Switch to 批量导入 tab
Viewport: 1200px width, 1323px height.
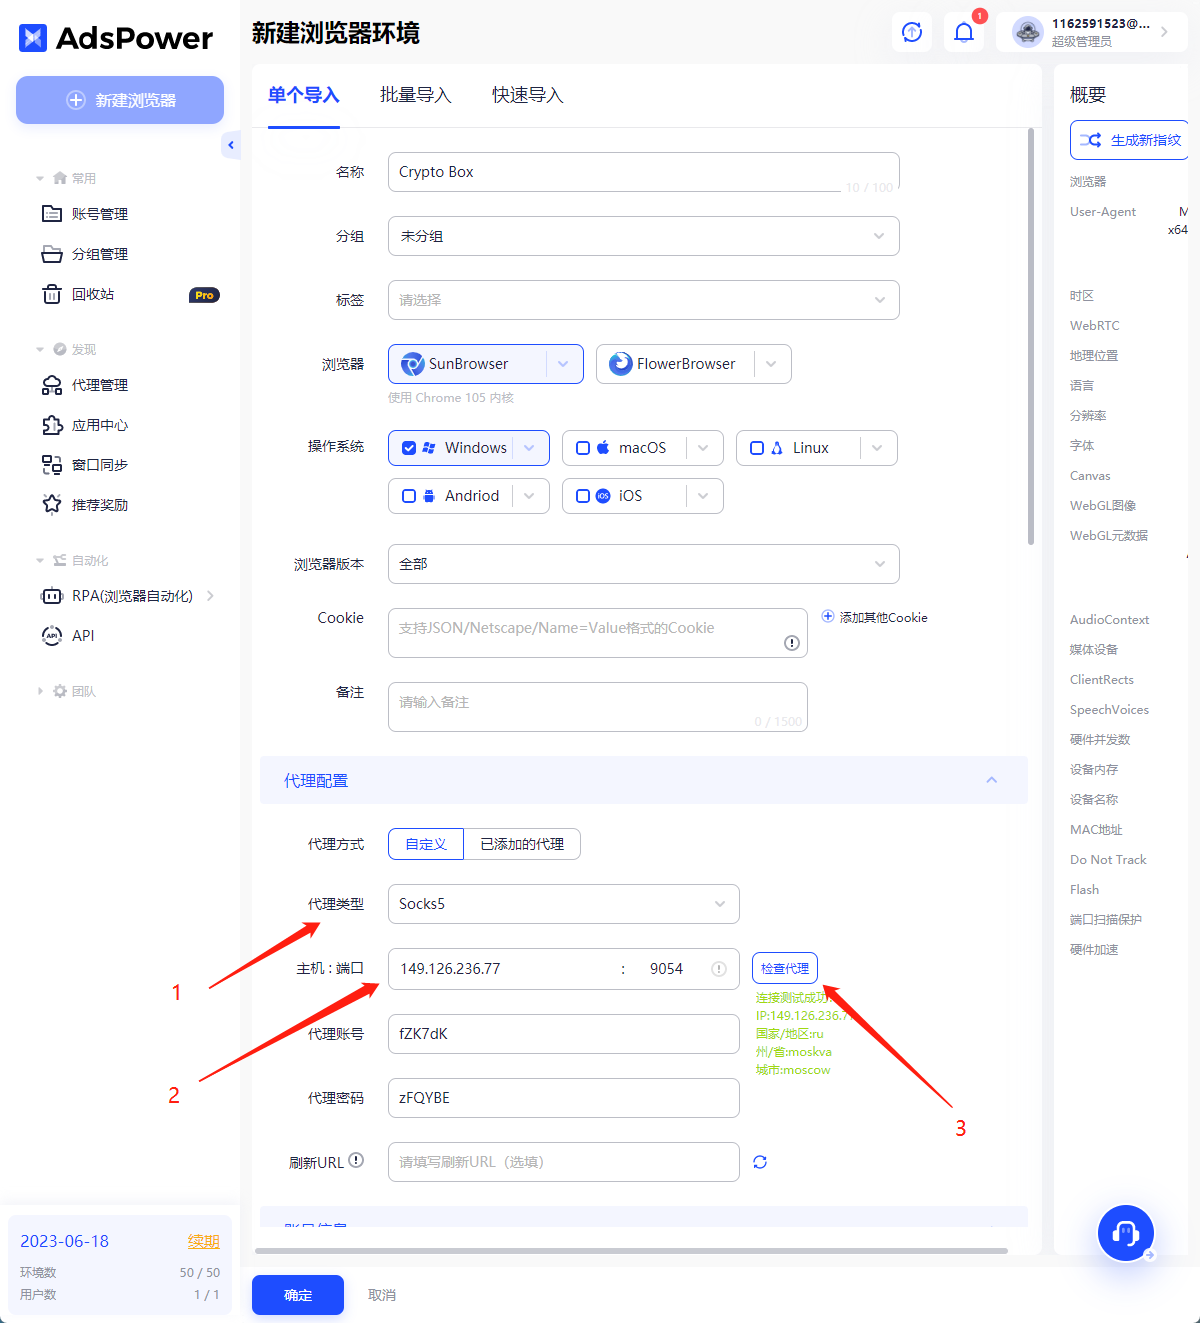point(416,95)
